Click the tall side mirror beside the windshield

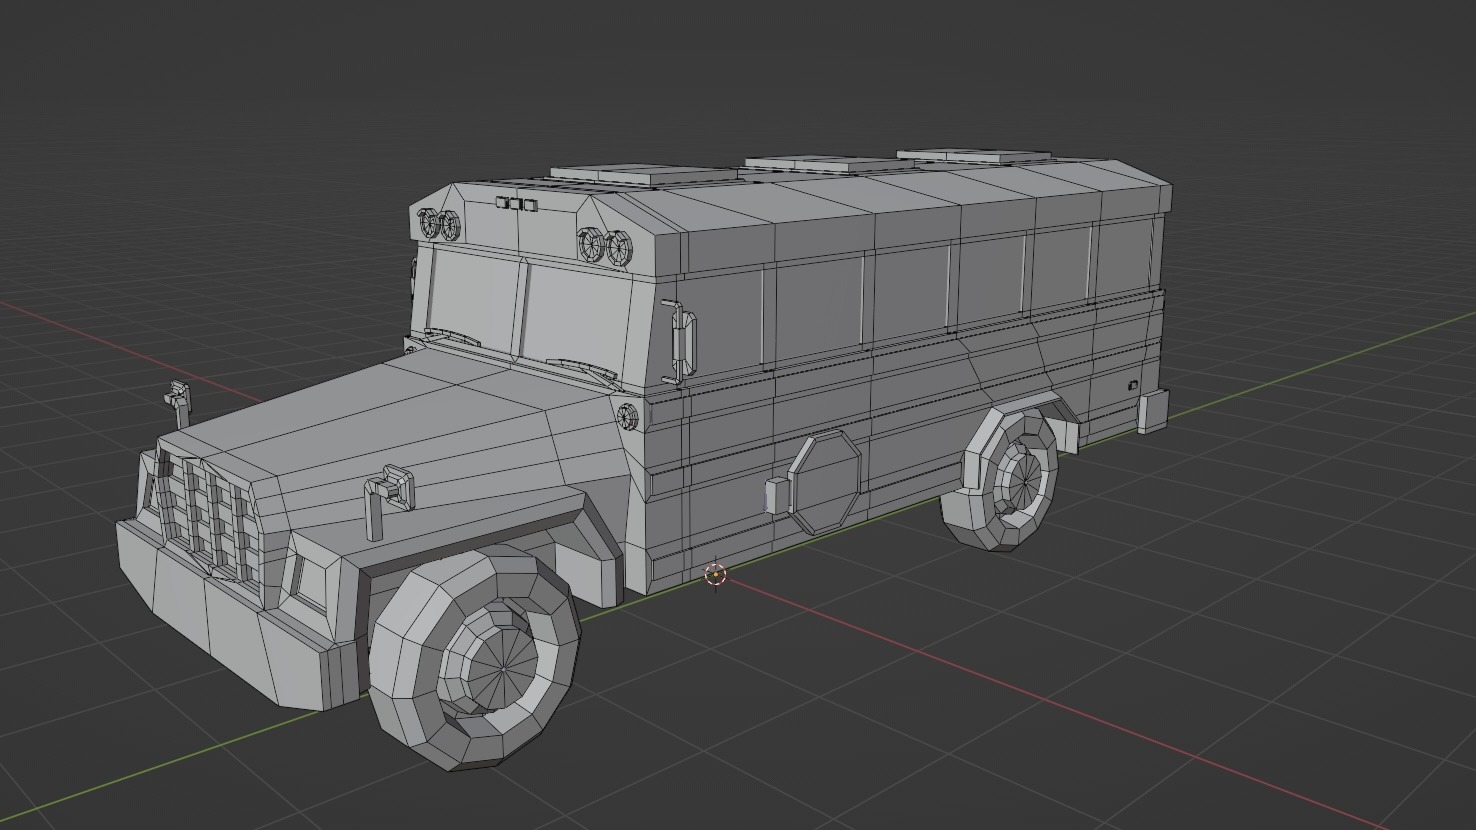point(678,342)
